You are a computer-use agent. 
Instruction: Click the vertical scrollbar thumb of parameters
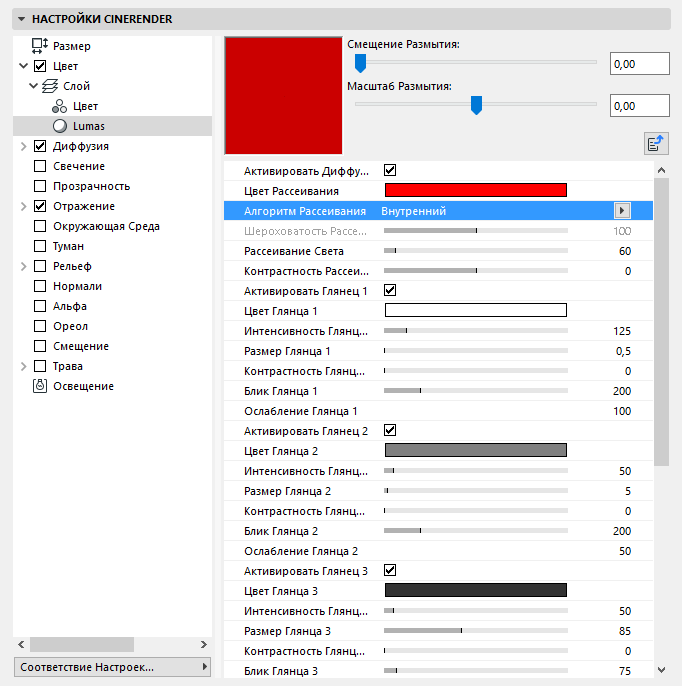click(661, 322)
